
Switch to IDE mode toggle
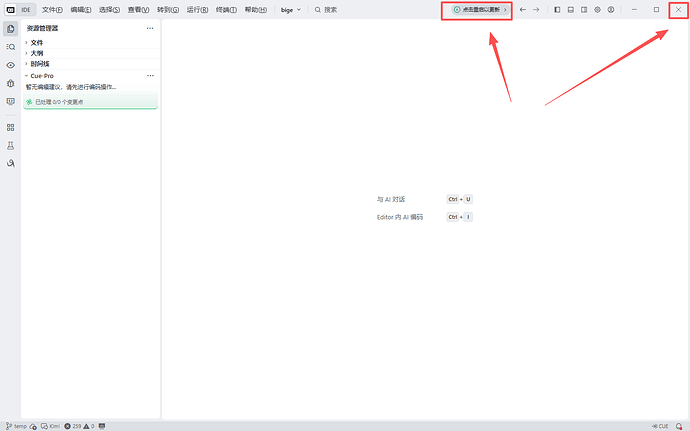click(x=26, y=10)
